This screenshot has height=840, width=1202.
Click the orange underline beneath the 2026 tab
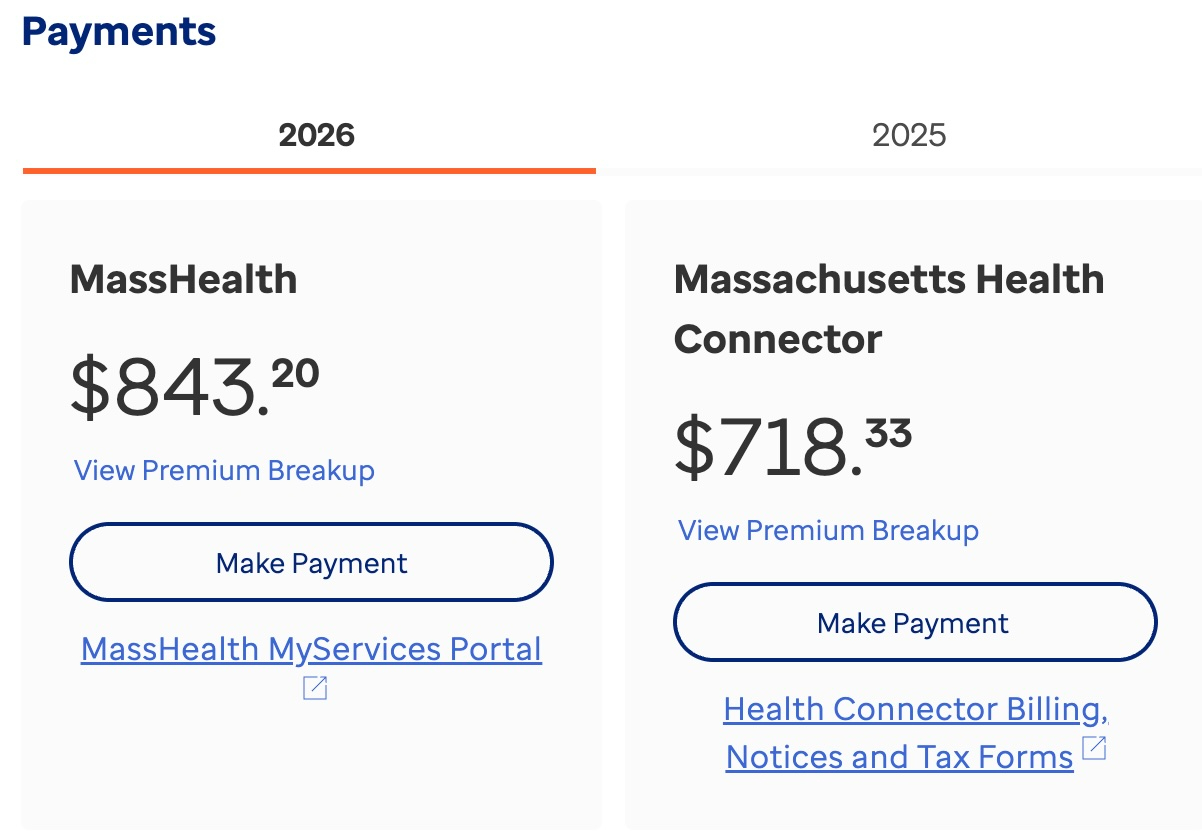coord(309,171)
